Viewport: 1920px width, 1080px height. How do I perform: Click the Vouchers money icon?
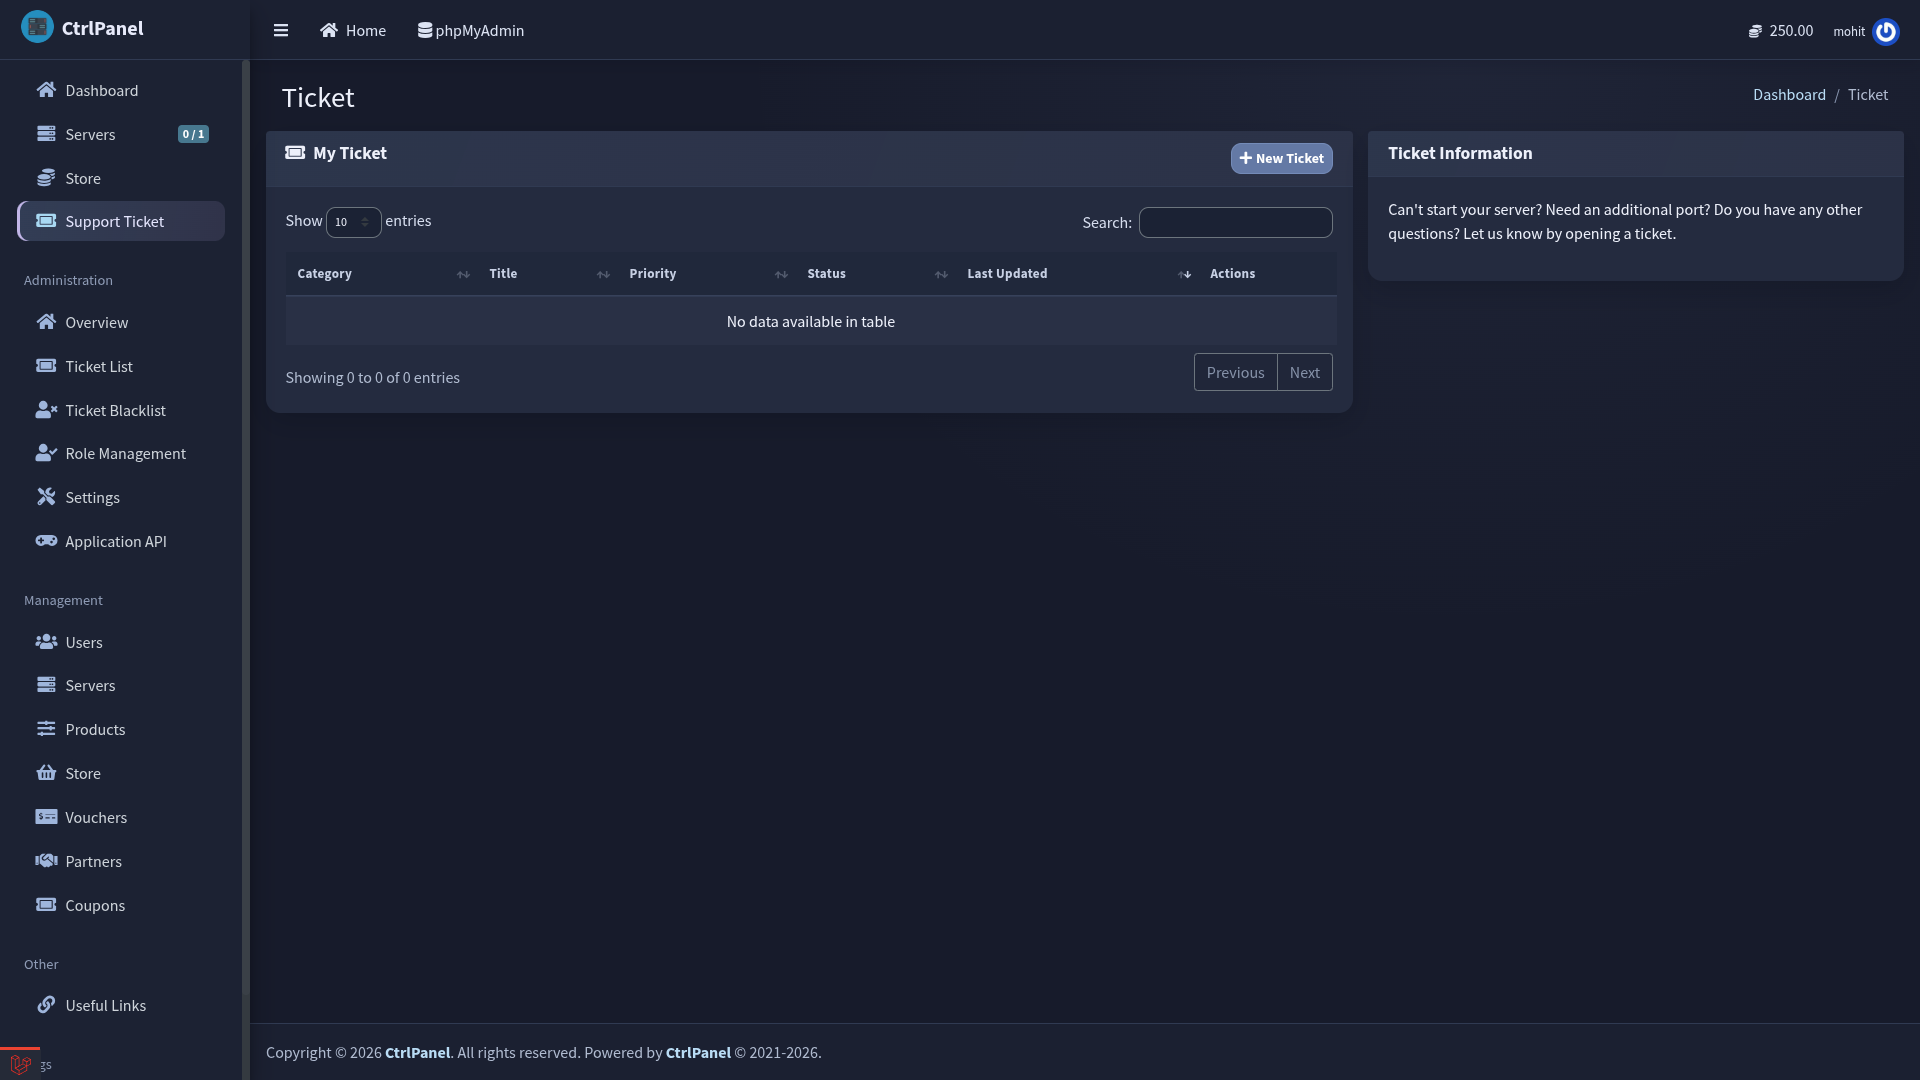(46, 817)
